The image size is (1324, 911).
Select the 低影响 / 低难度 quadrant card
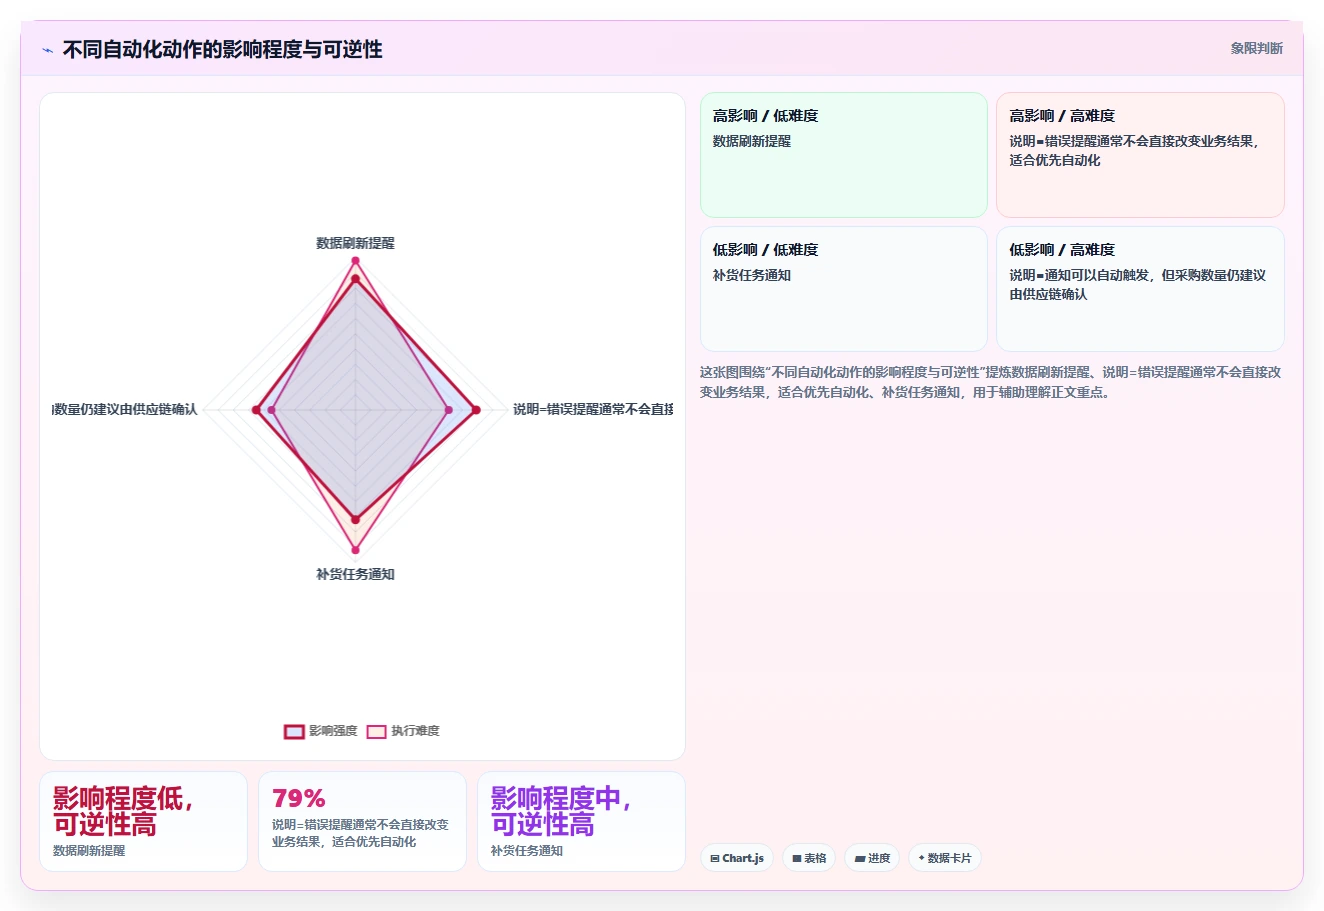(844, 289)
